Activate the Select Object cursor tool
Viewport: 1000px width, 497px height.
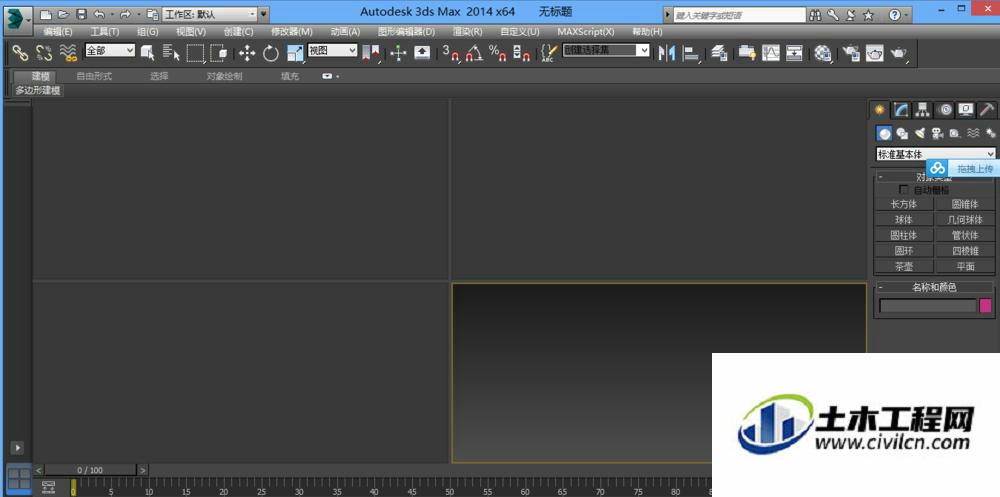(x=148, y=54)
